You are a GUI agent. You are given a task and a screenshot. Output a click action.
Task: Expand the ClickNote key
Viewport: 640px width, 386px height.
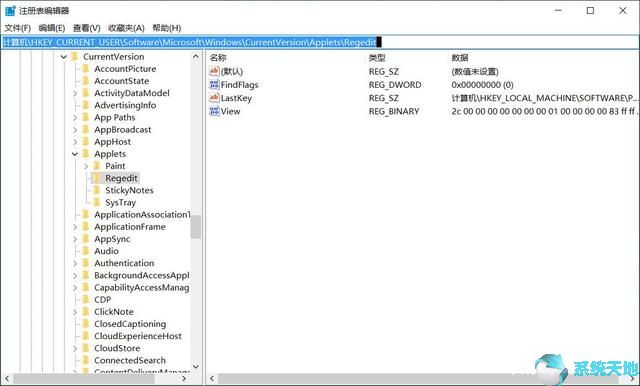[75, 312]
